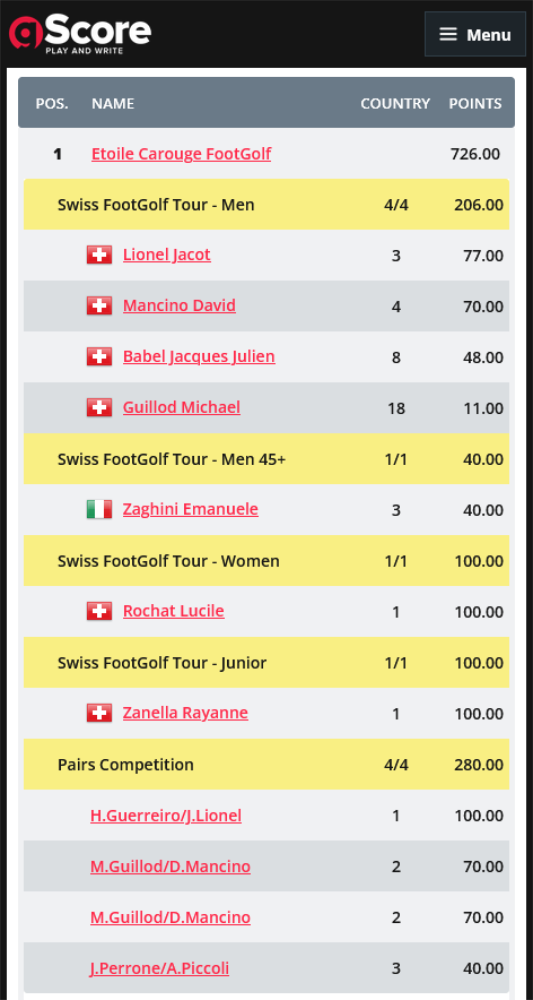Click Swiss flag beside Mancino David
Image resolution: width=533 pixels, height=1000 pixels.
click(x=99, y=305)
